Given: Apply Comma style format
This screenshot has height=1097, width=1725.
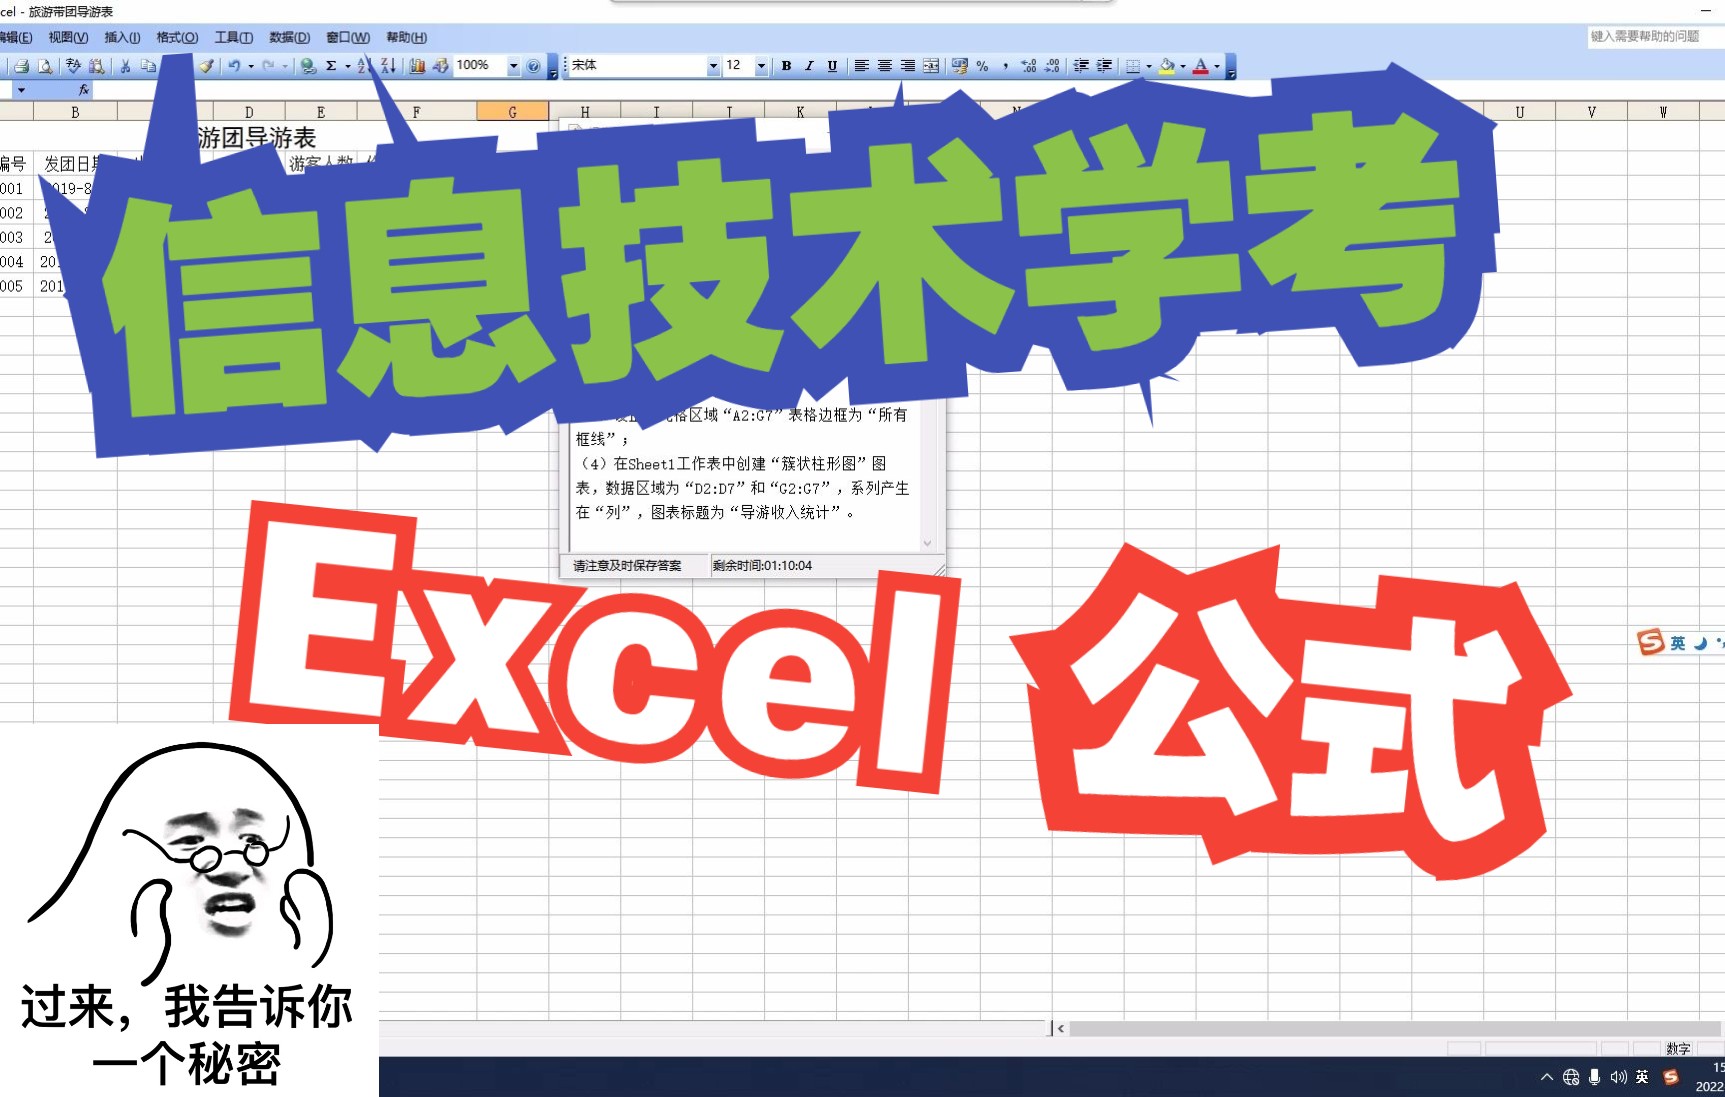Looking at the screenshot, I should 1006,66.
